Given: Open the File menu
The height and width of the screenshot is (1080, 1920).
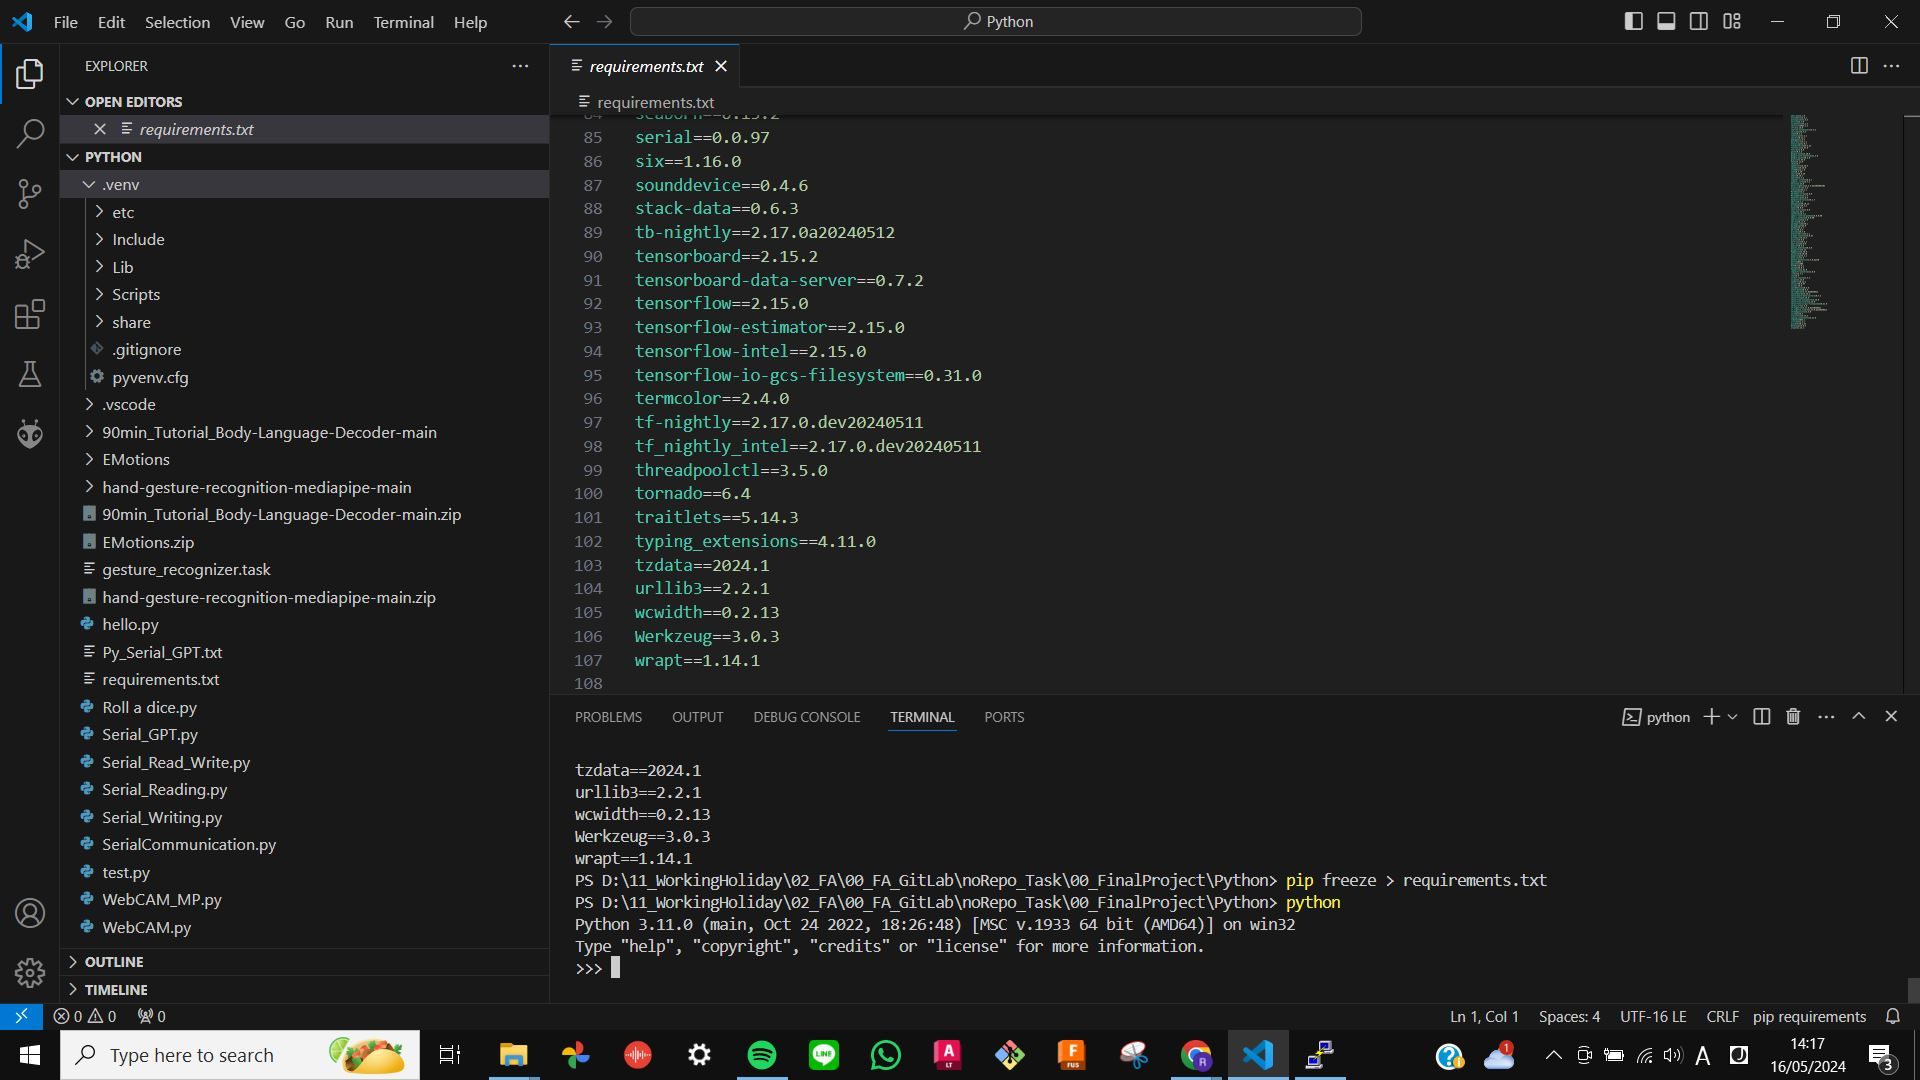Looking at the screenshot, I should (x=65, y=22).
